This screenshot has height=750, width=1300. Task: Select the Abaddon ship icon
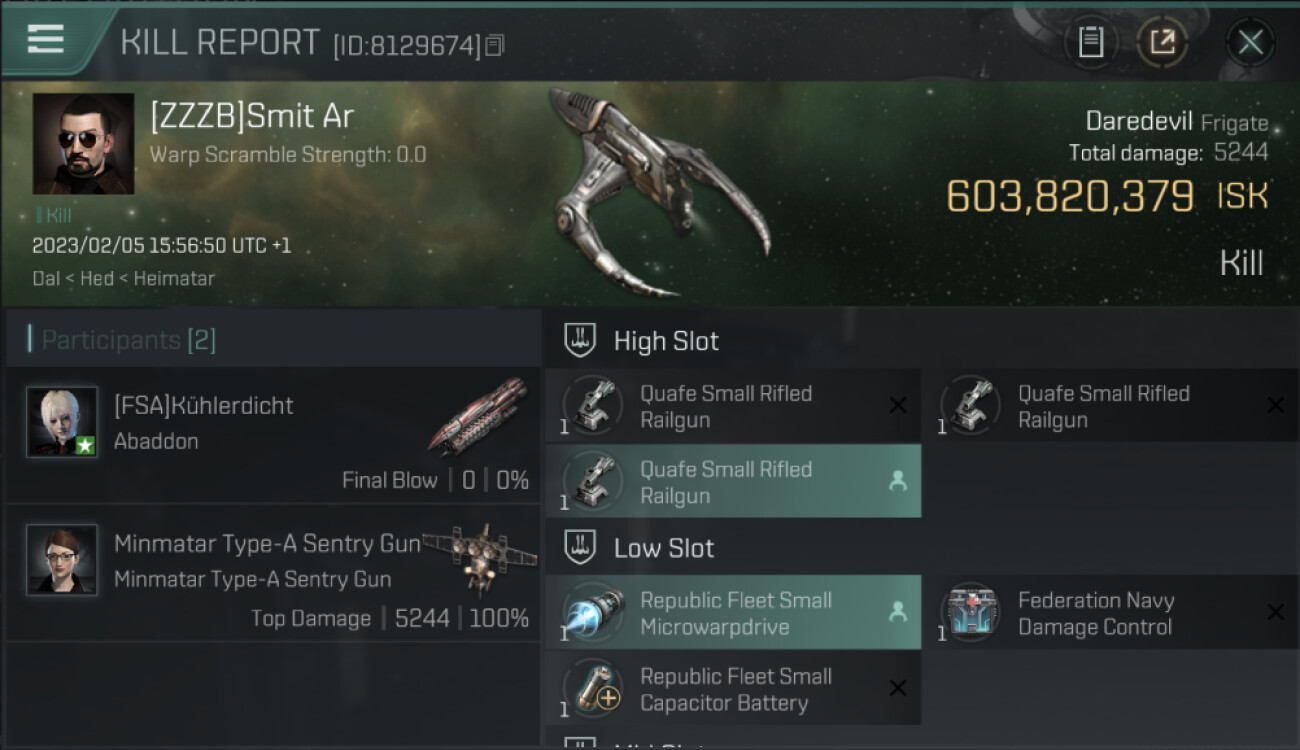(x=478, y=415)
